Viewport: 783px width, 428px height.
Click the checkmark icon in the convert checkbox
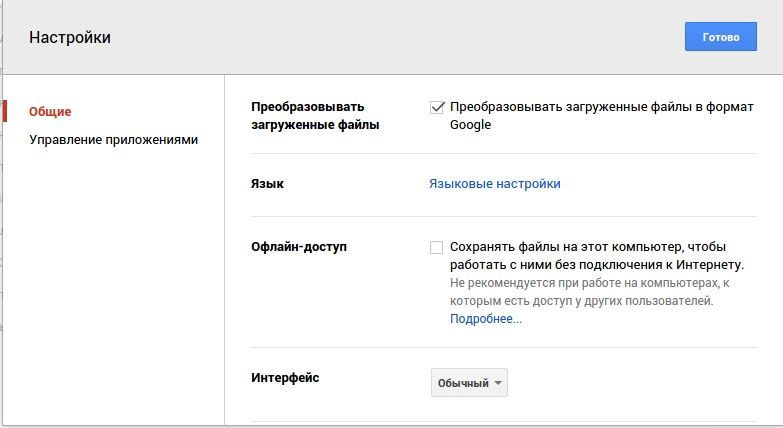[437, 106]
